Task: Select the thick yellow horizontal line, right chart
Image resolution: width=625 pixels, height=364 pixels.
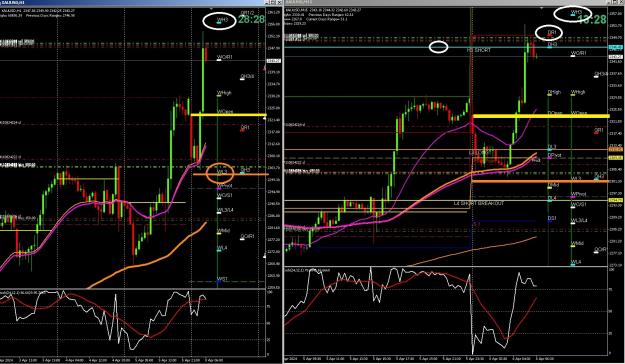Action: [x=540, y=116]
